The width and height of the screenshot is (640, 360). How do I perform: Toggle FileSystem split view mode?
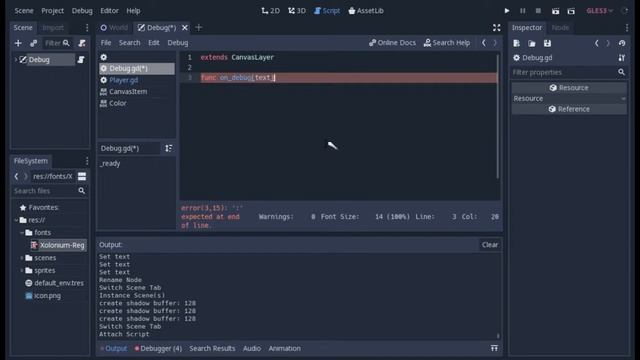(82, 176)
